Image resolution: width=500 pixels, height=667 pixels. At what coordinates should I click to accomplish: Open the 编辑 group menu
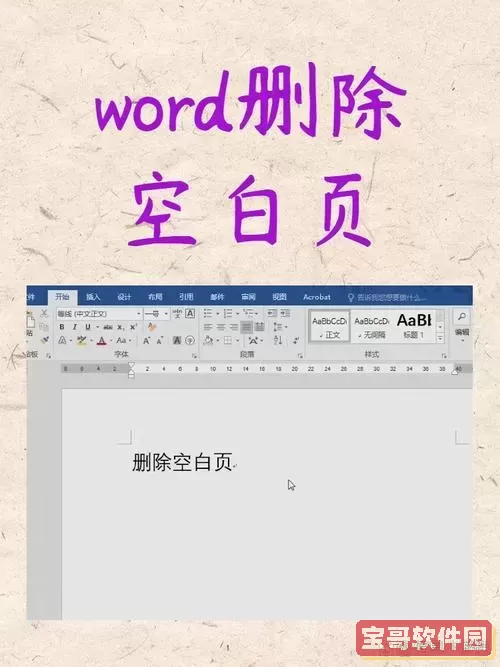(462, 332)
